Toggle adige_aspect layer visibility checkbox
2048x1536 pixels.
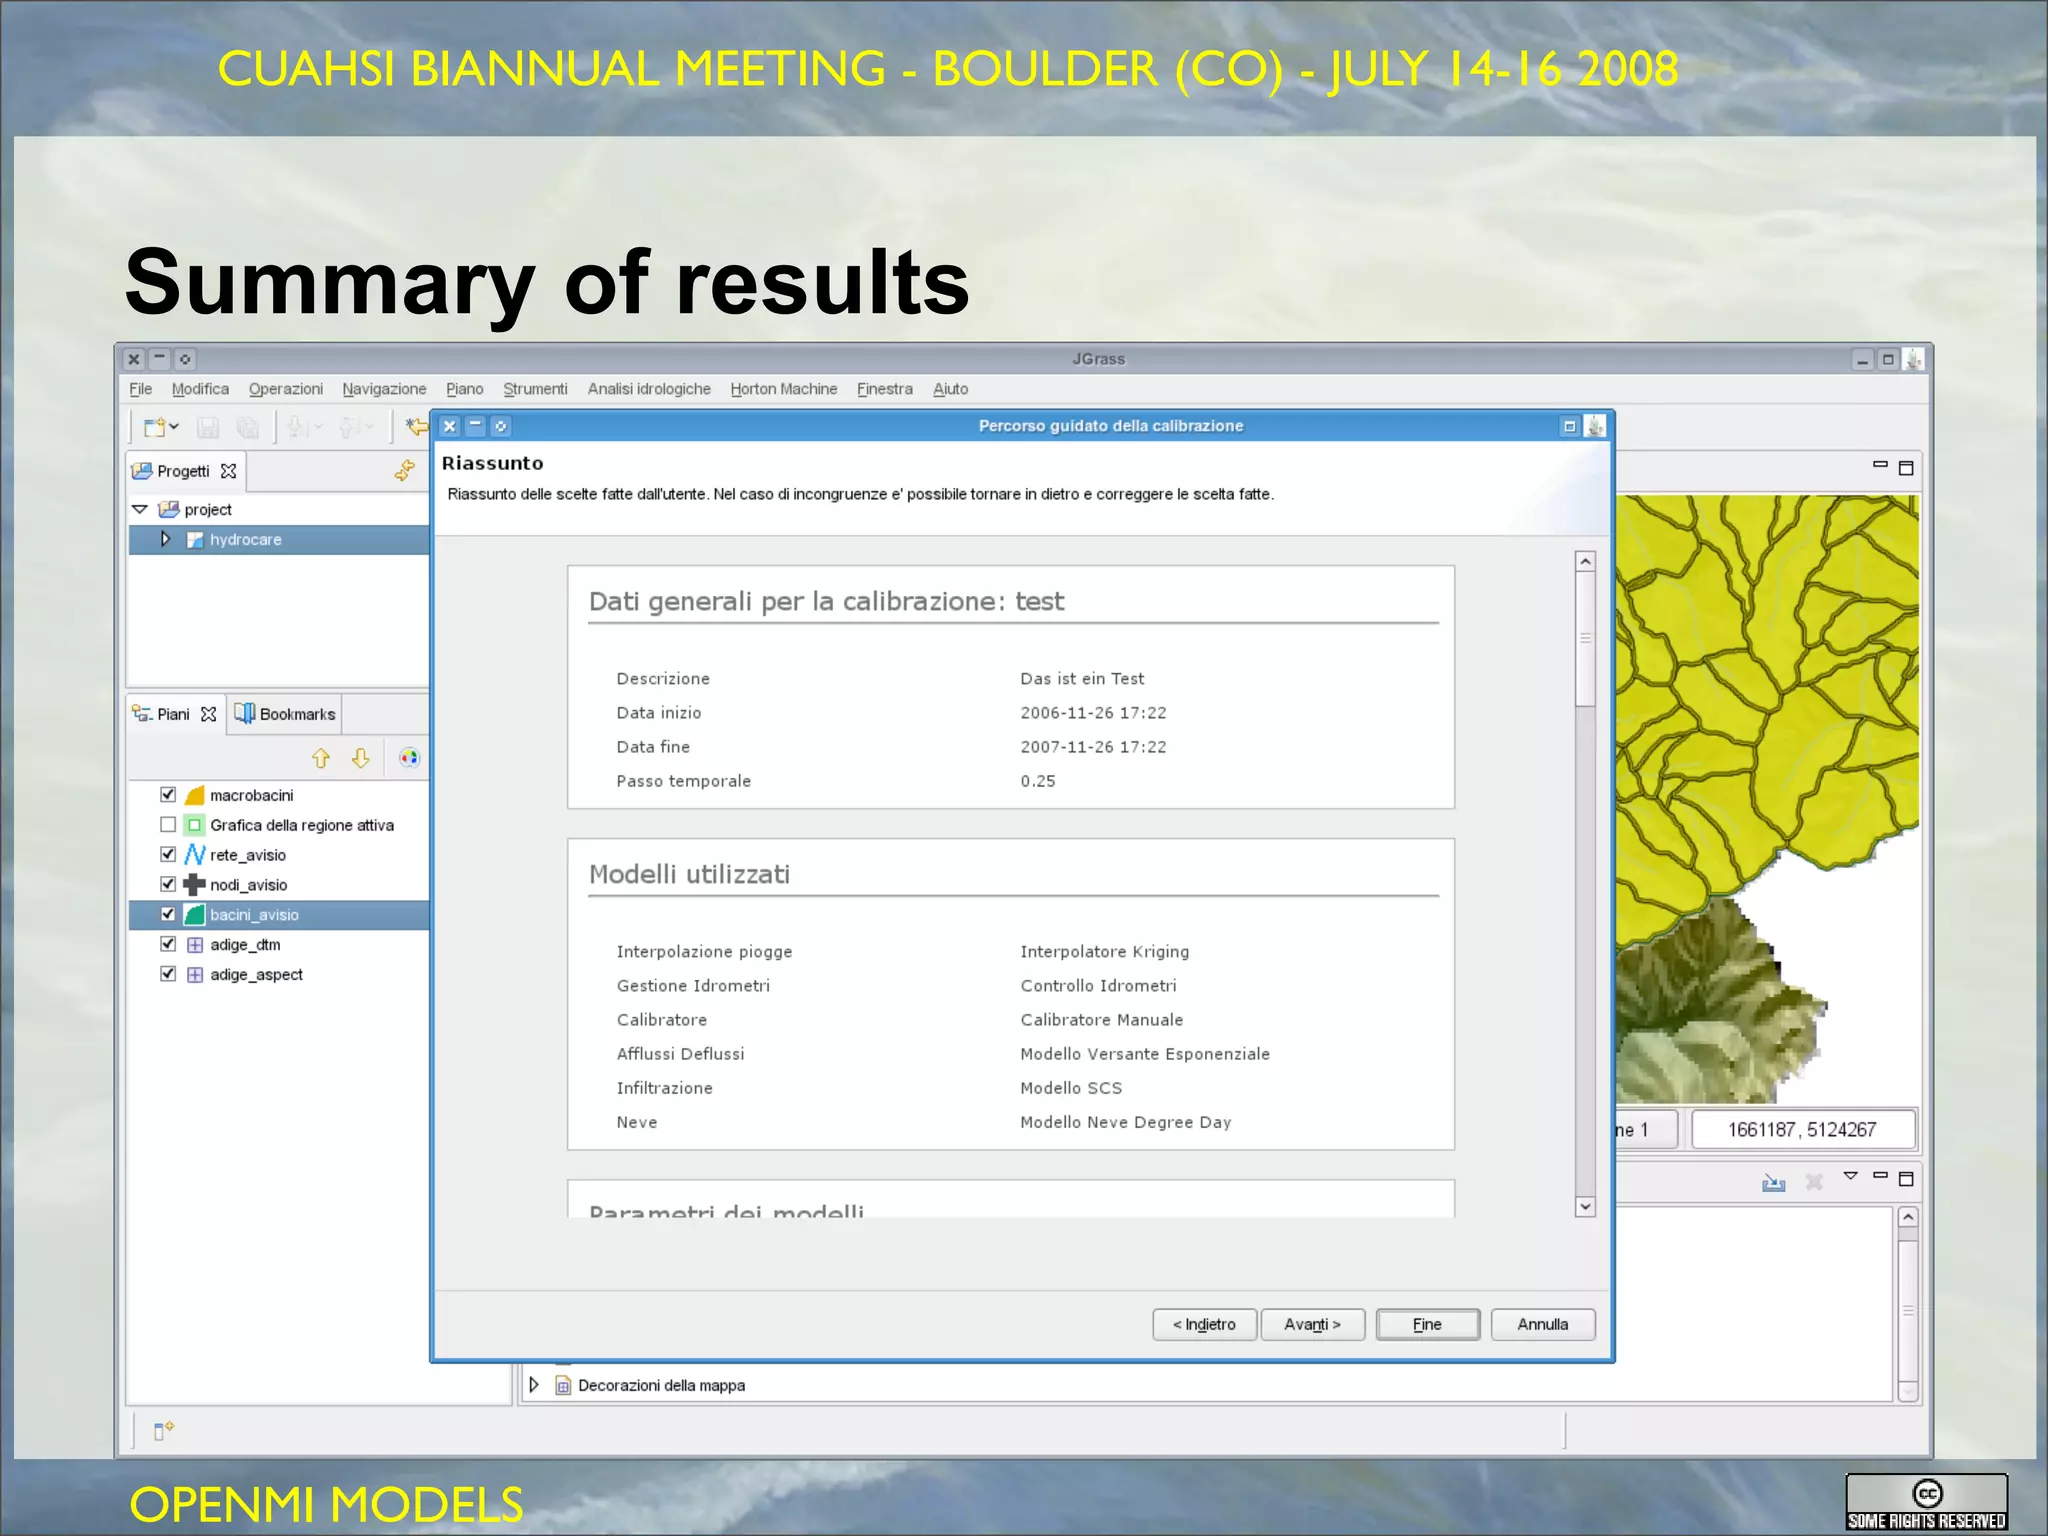tap(168, 974)
